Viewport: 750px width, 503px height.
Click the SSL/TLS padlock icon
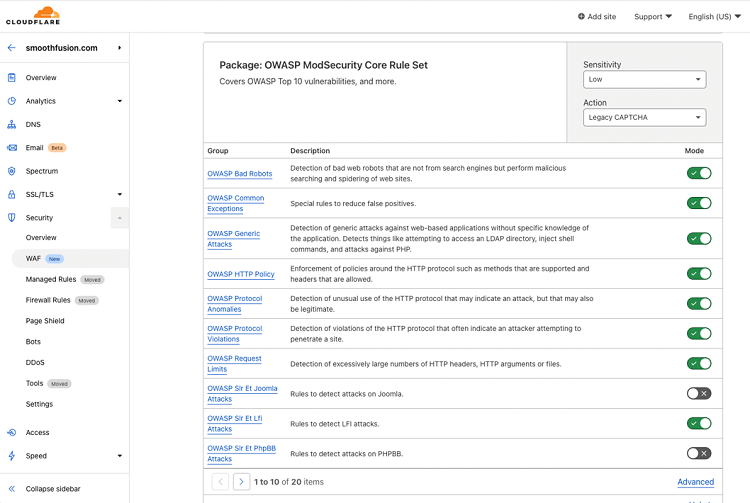[11, 194]
